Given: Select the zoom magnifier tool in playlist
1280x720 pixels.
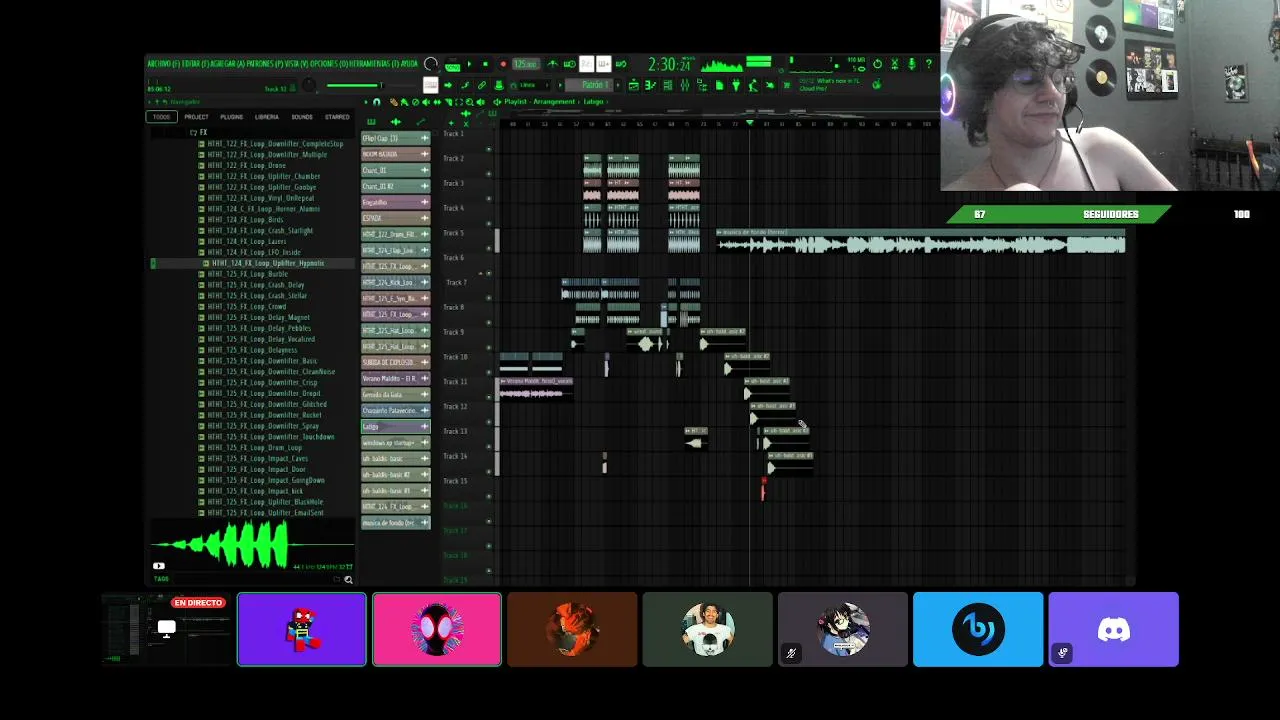Looking at the screenshot, I should click(469, 102).
